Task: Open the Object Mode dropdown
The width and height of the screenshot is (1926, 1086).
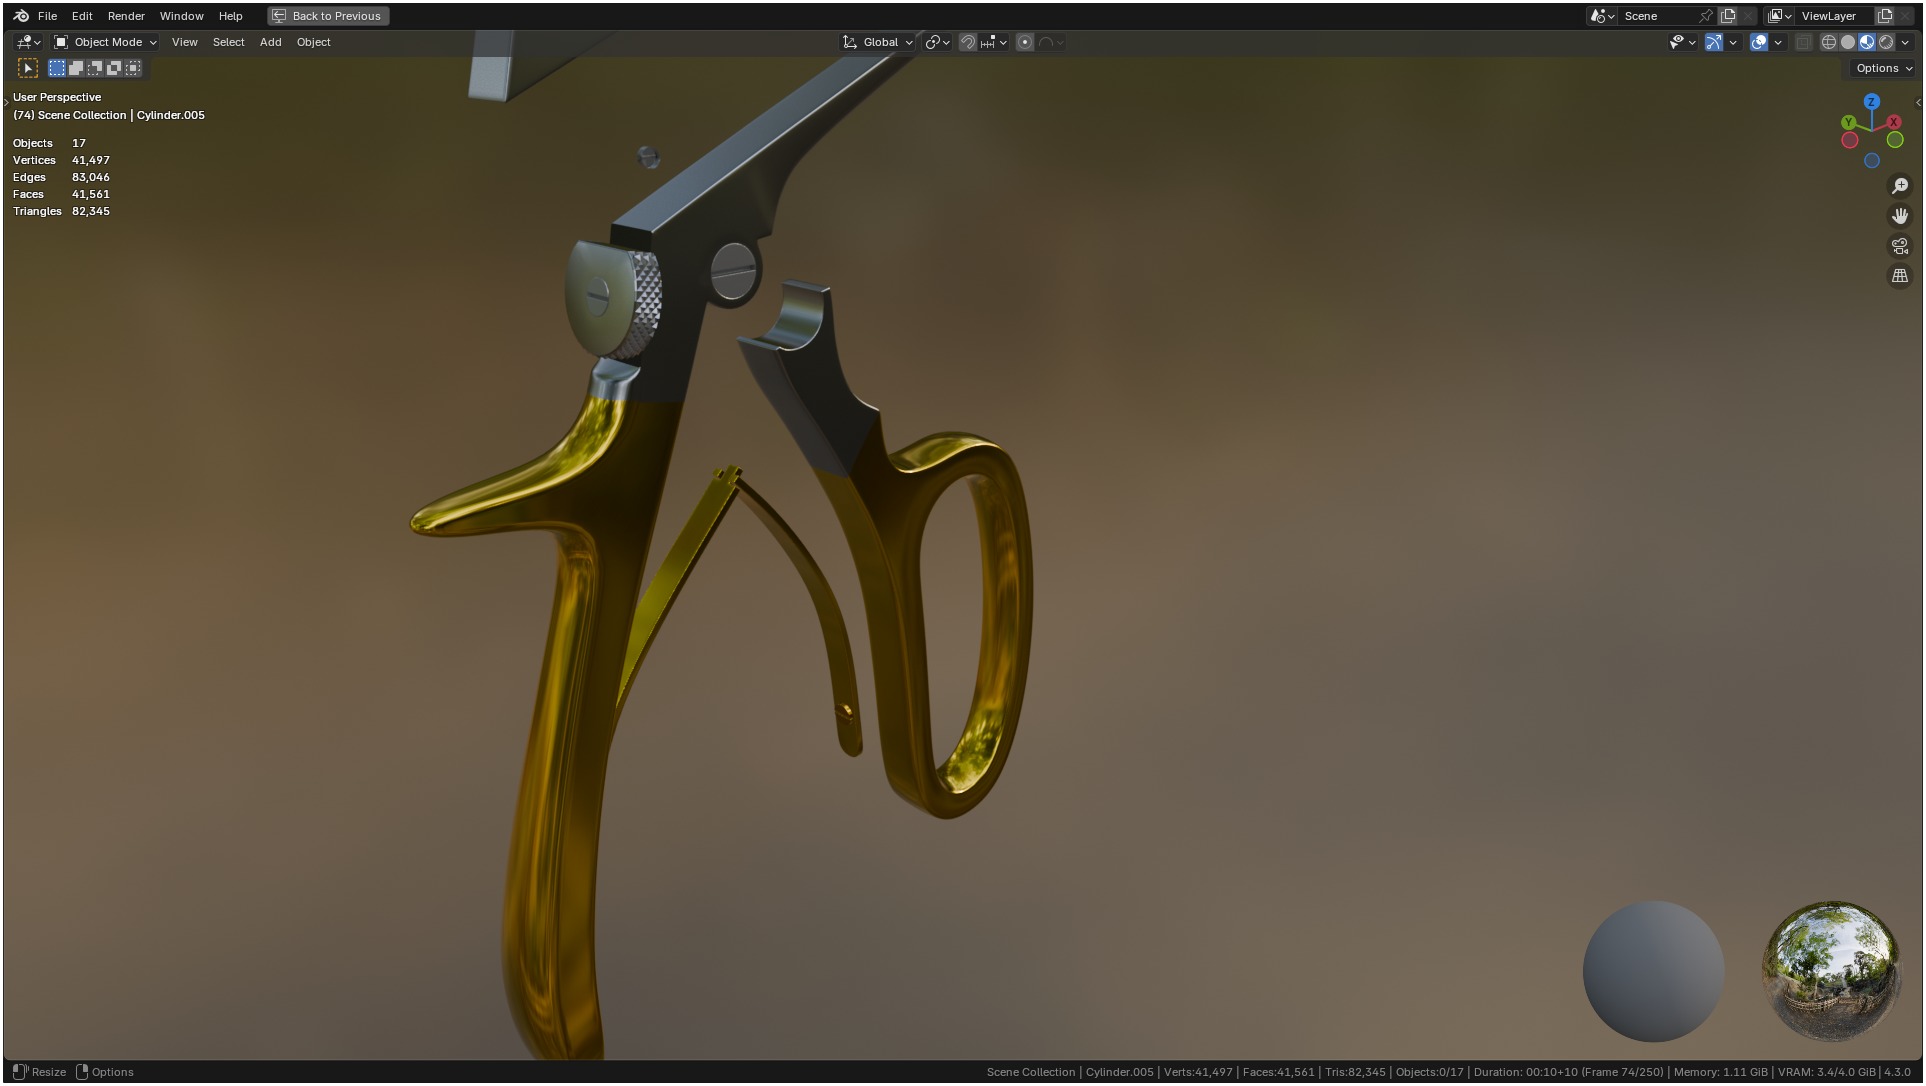Action: 106,42
